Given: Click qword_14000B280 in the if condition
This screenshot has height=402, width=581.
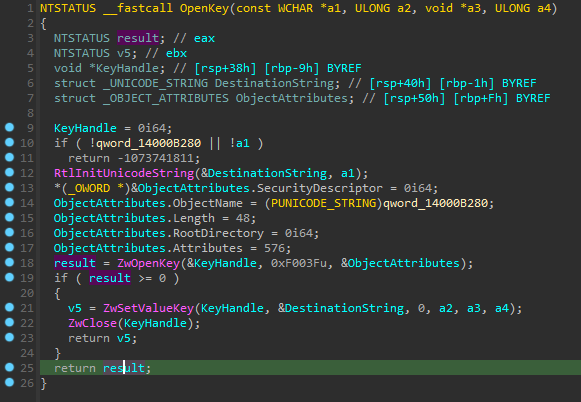Looking at the screenshot, I should (149, 143).
